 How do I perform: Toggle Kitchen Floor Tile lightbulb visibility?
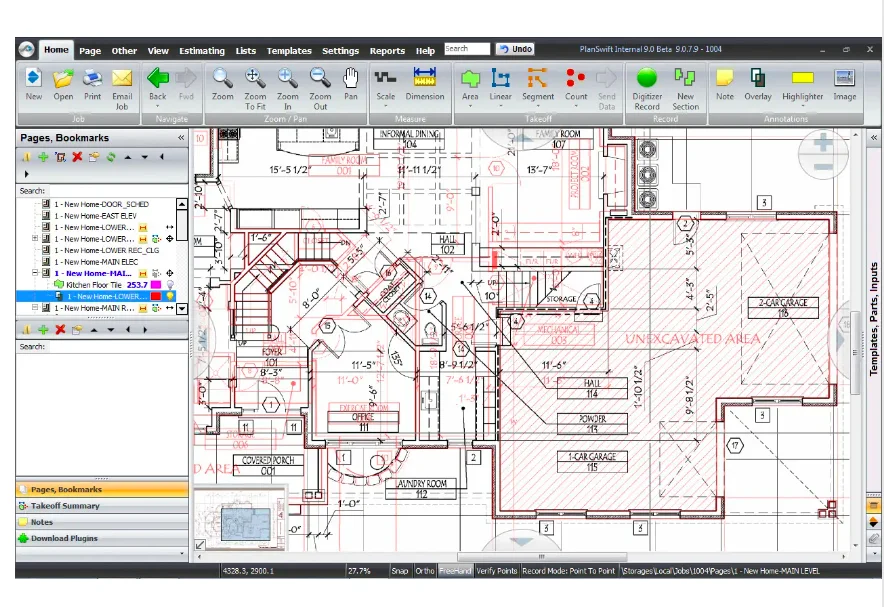pyautogui.click(x=171, y=285)
